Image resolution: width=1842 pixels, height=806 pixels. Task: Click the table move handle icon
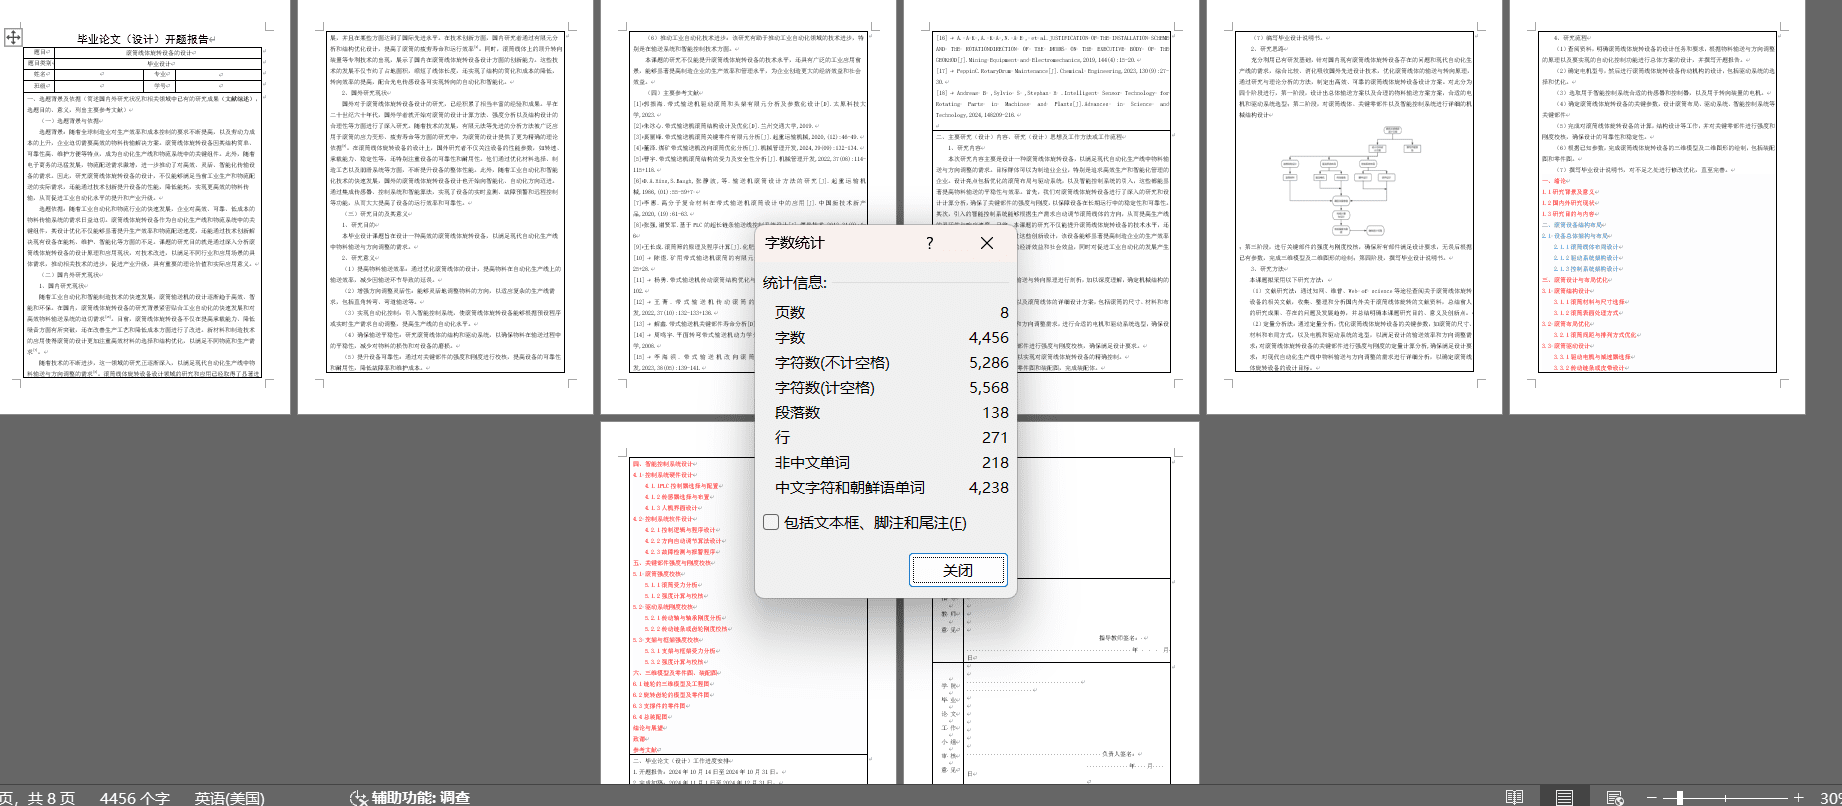click(12, 37)
